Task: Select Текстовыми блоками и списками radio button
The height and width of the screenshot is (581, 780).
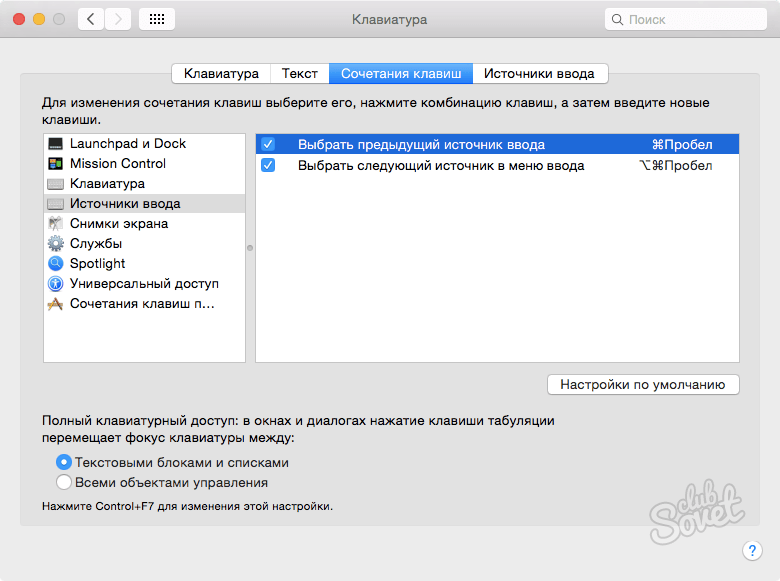Action: coord(64,462)
